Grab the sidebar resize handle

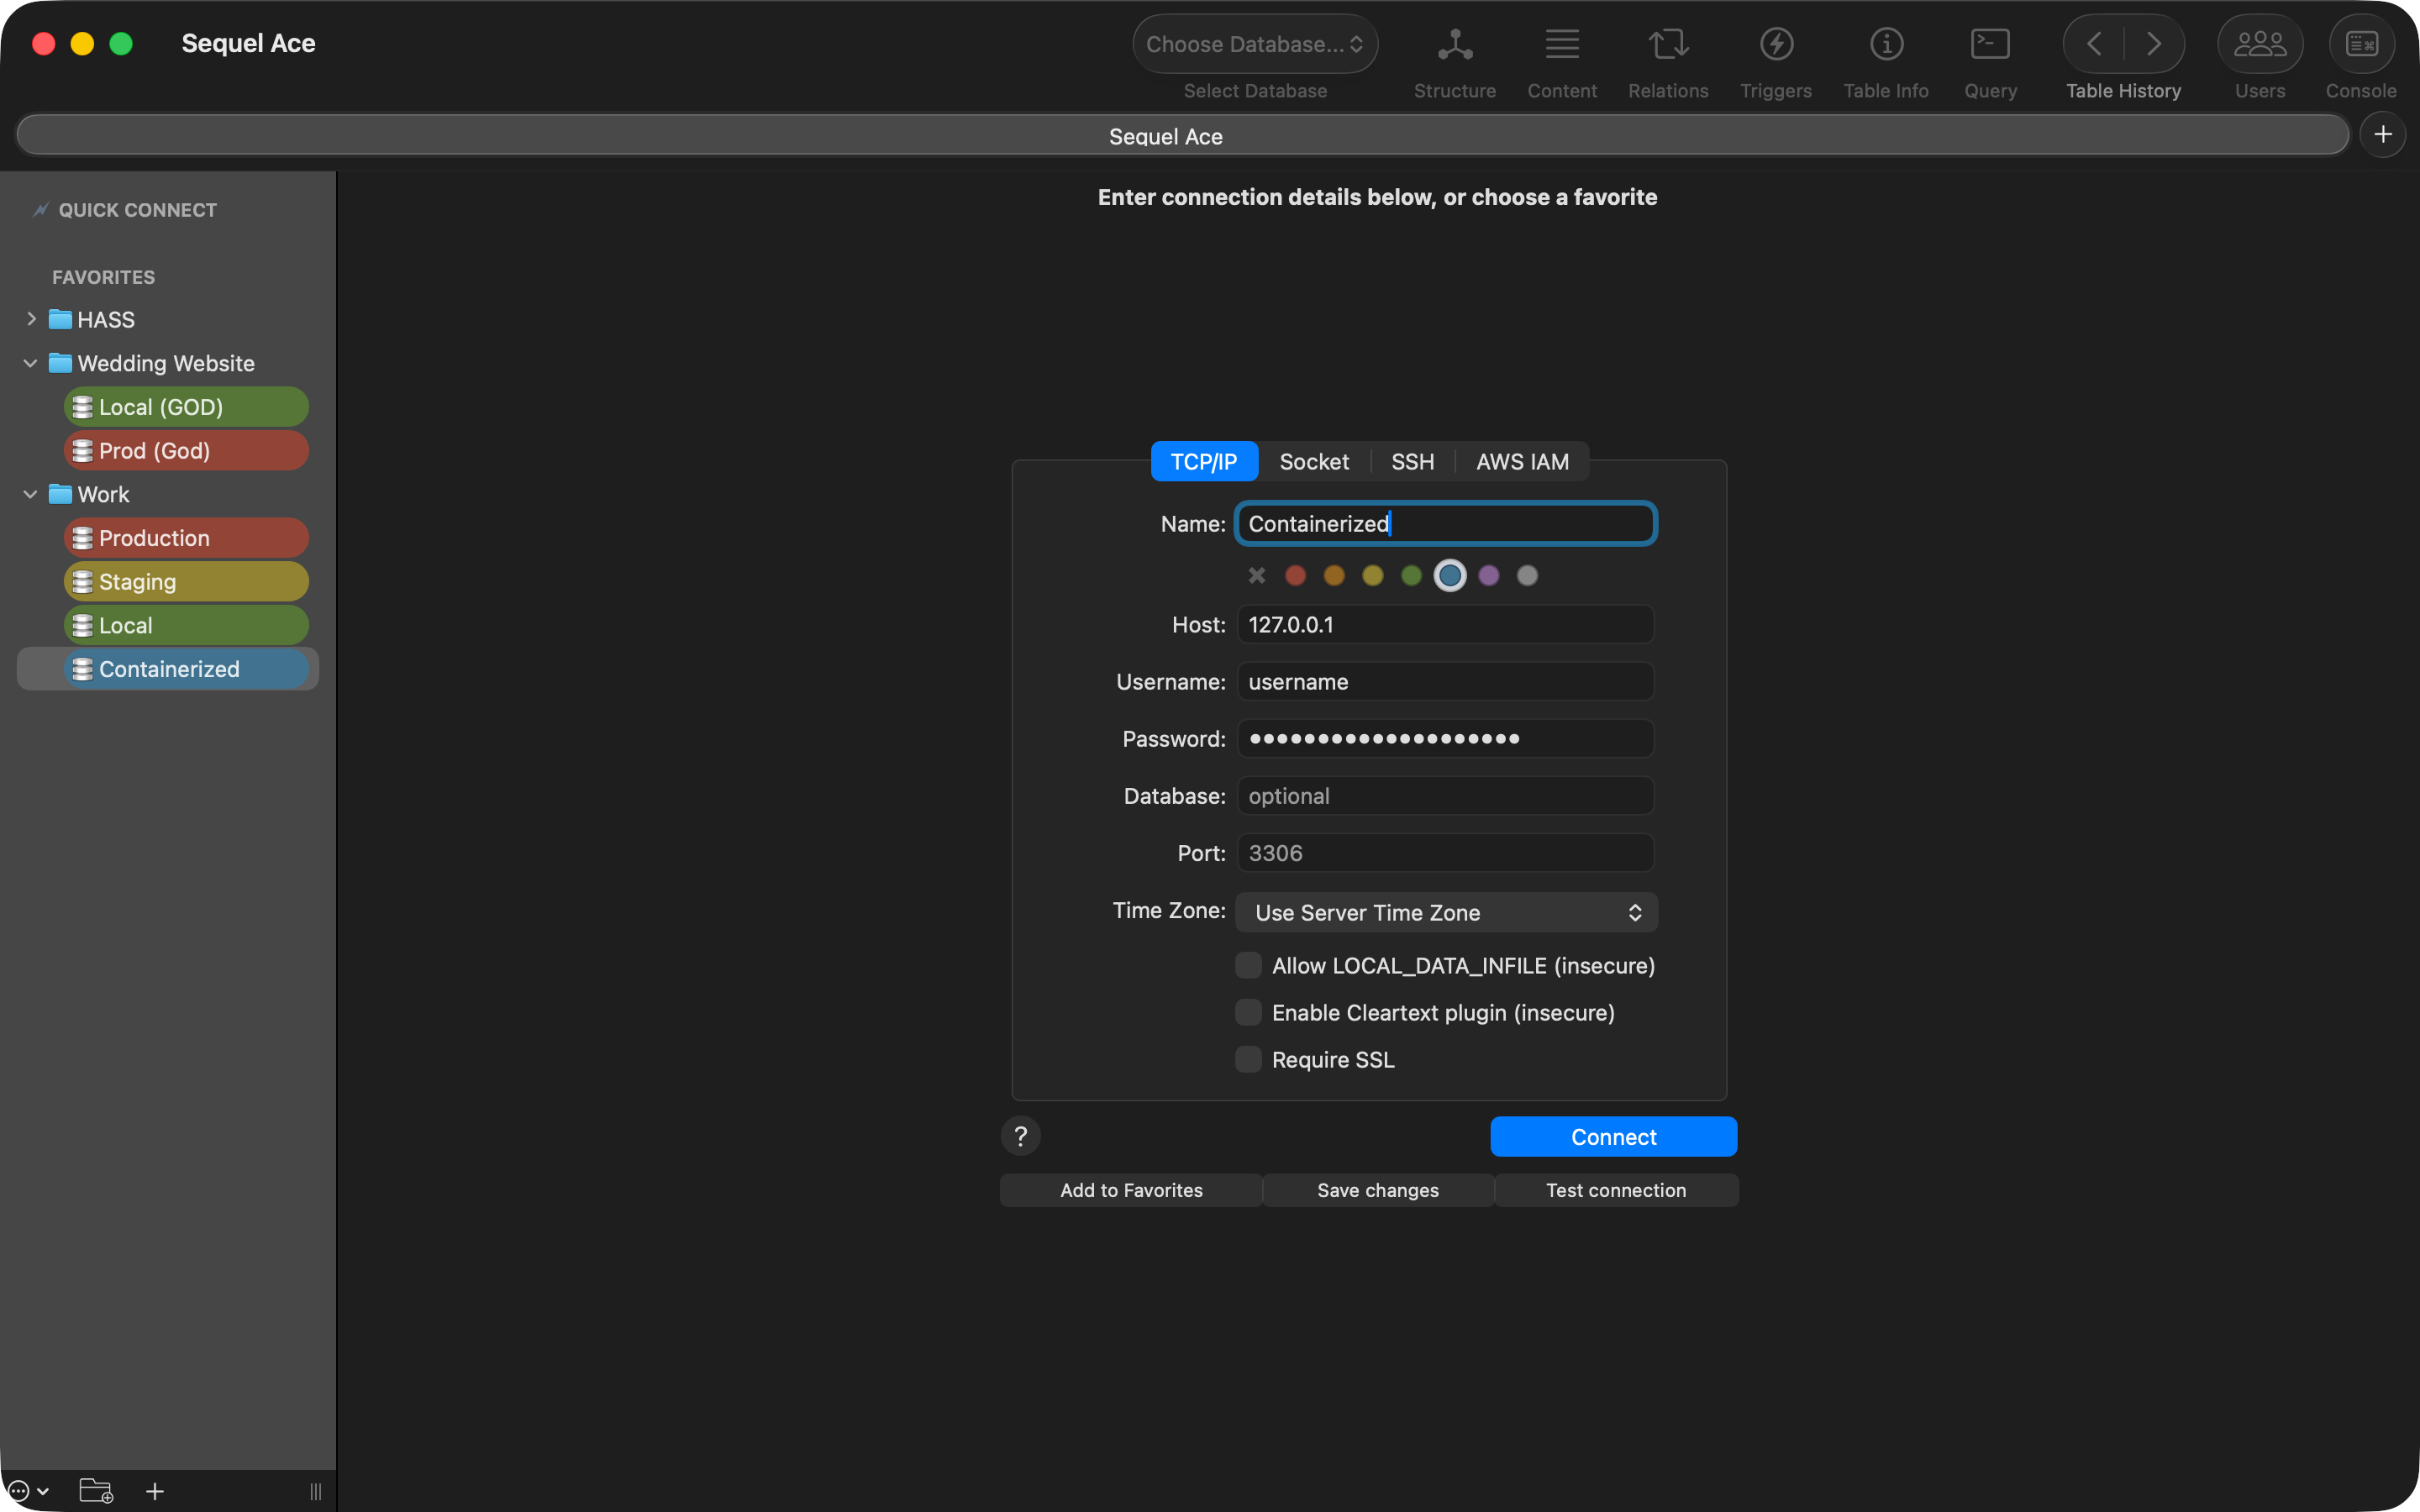point(316,1491)
